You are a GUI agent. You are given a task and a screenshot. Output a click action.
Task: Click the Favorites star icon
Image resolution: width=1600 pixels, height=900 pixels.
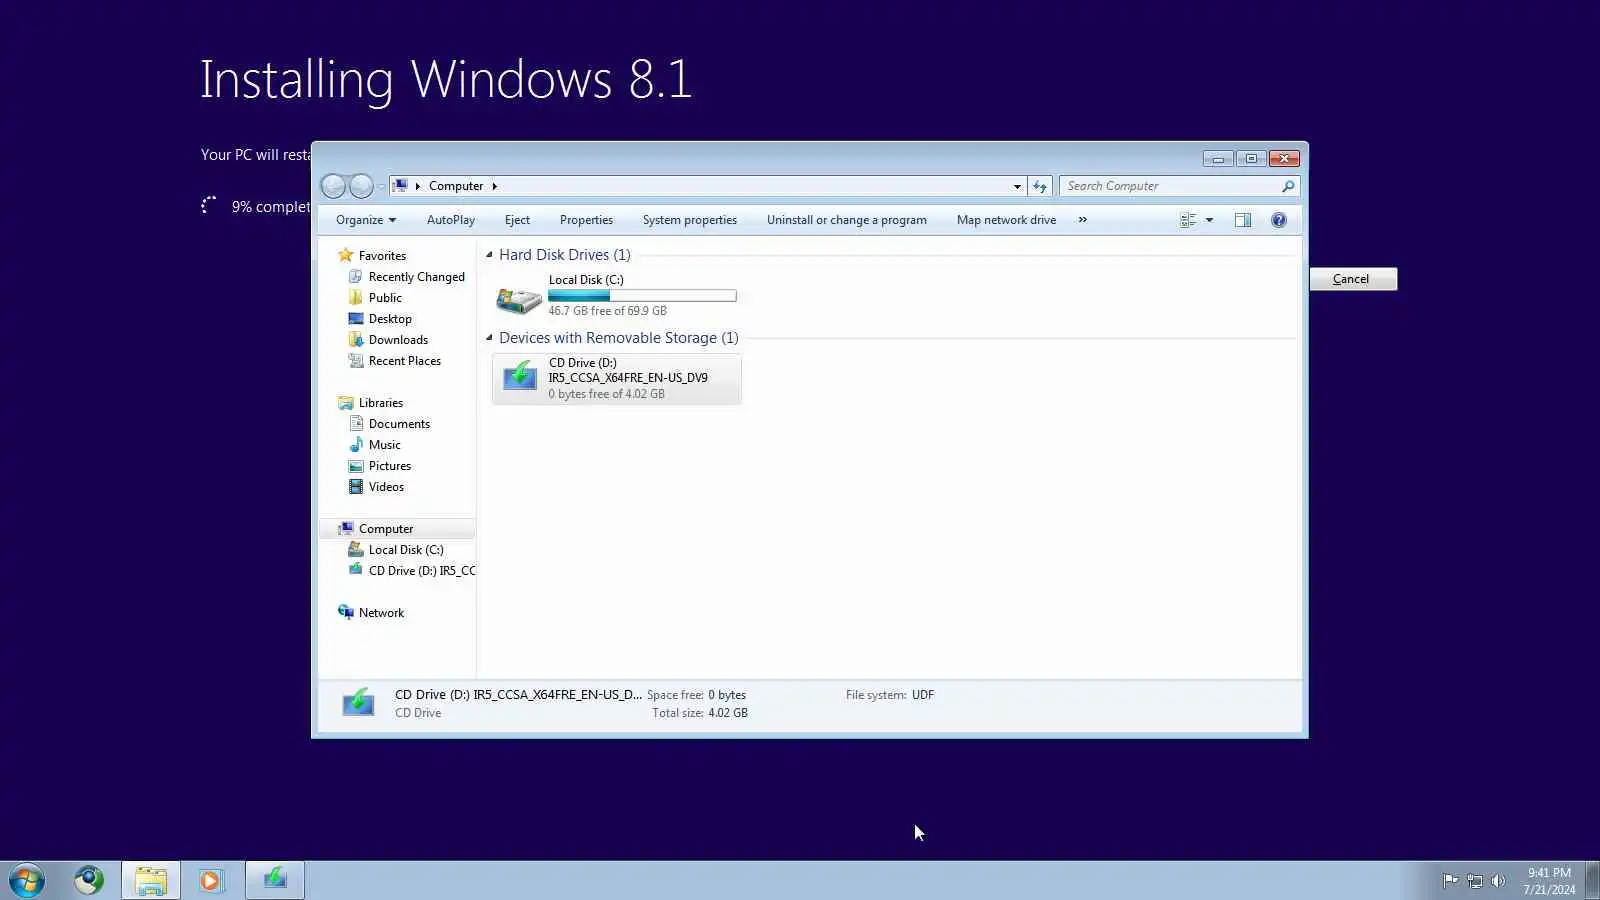346,255
